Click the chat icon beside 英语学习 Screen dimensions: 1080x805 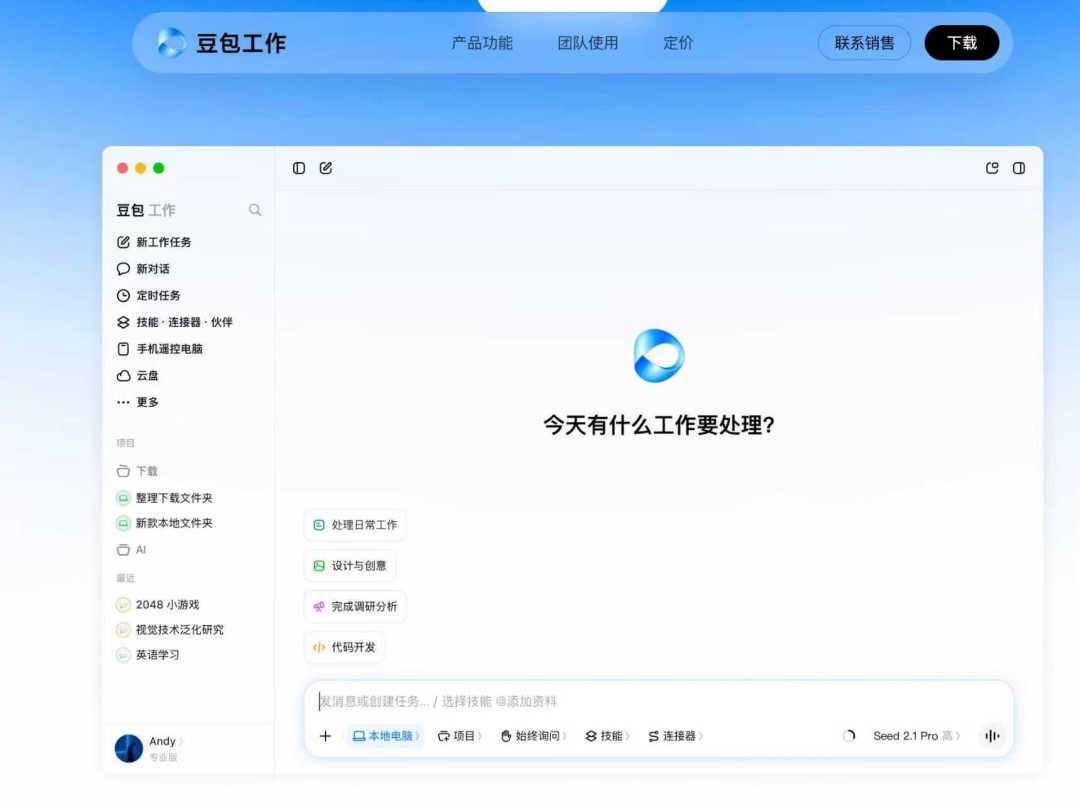[123, 655]
